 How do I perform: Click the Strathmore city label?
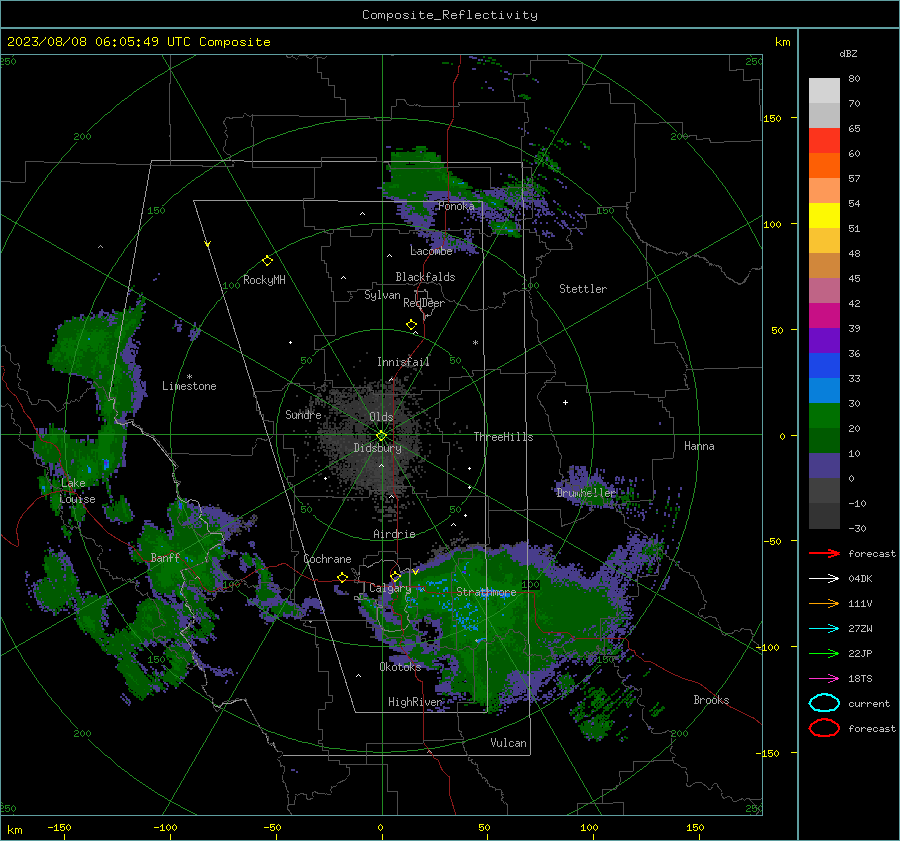pos(486,592)
